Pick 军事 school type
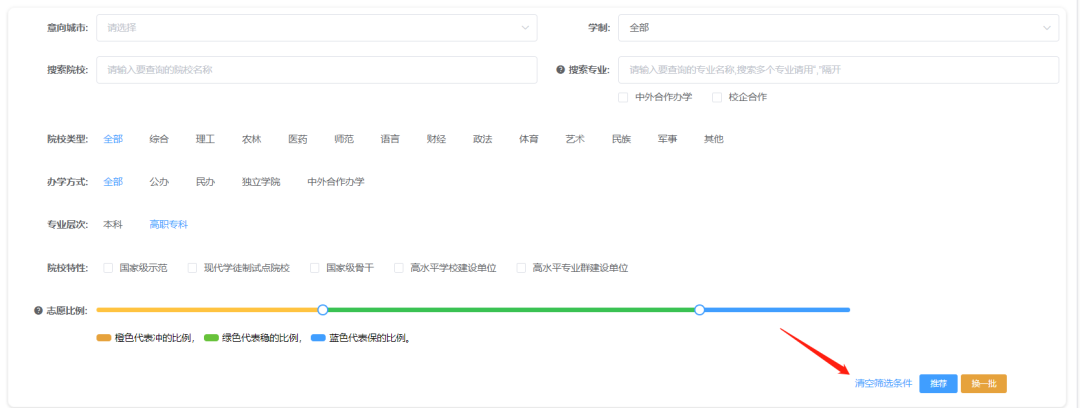Image resolution: width=1080 pixels, height=408 pixels. [x=667, y=139]
